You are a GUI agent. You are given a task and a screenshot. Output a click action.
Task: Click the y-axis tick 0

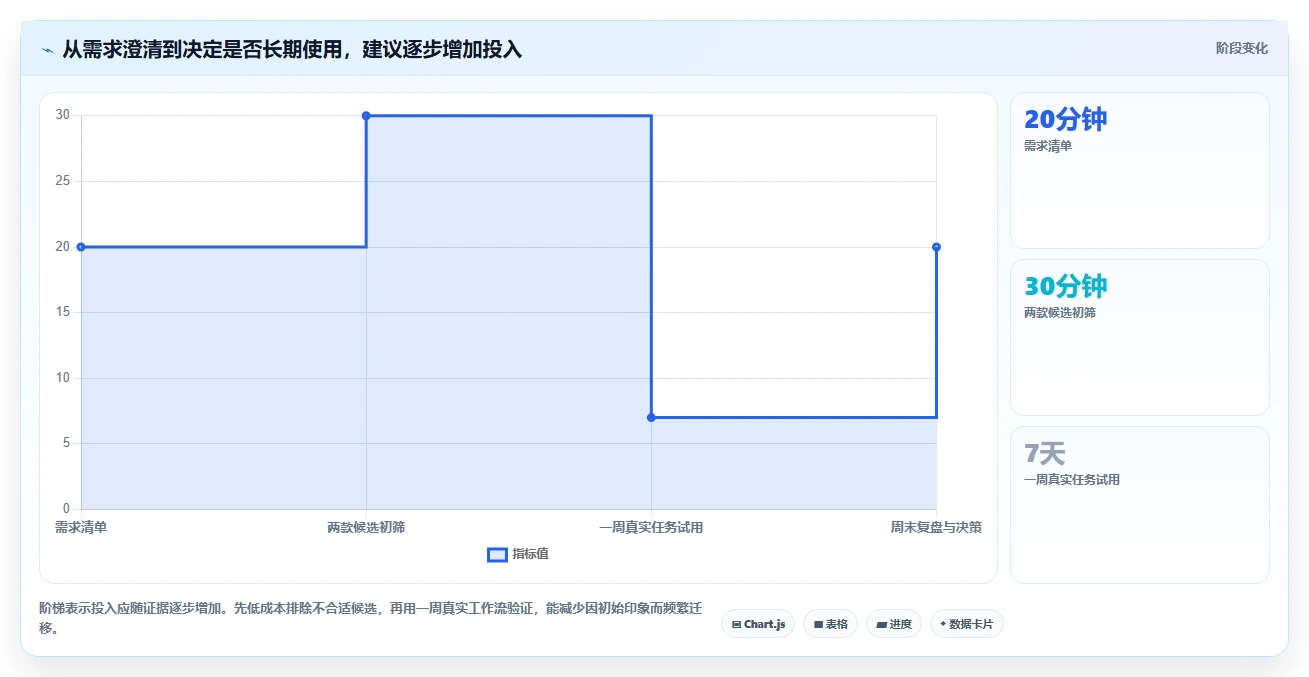[x=66, y=509]
